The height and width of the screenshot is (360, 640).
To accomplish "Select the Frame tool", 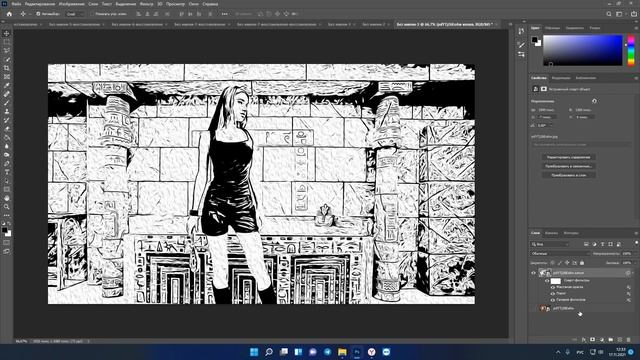I will click(x=7, y=76).
